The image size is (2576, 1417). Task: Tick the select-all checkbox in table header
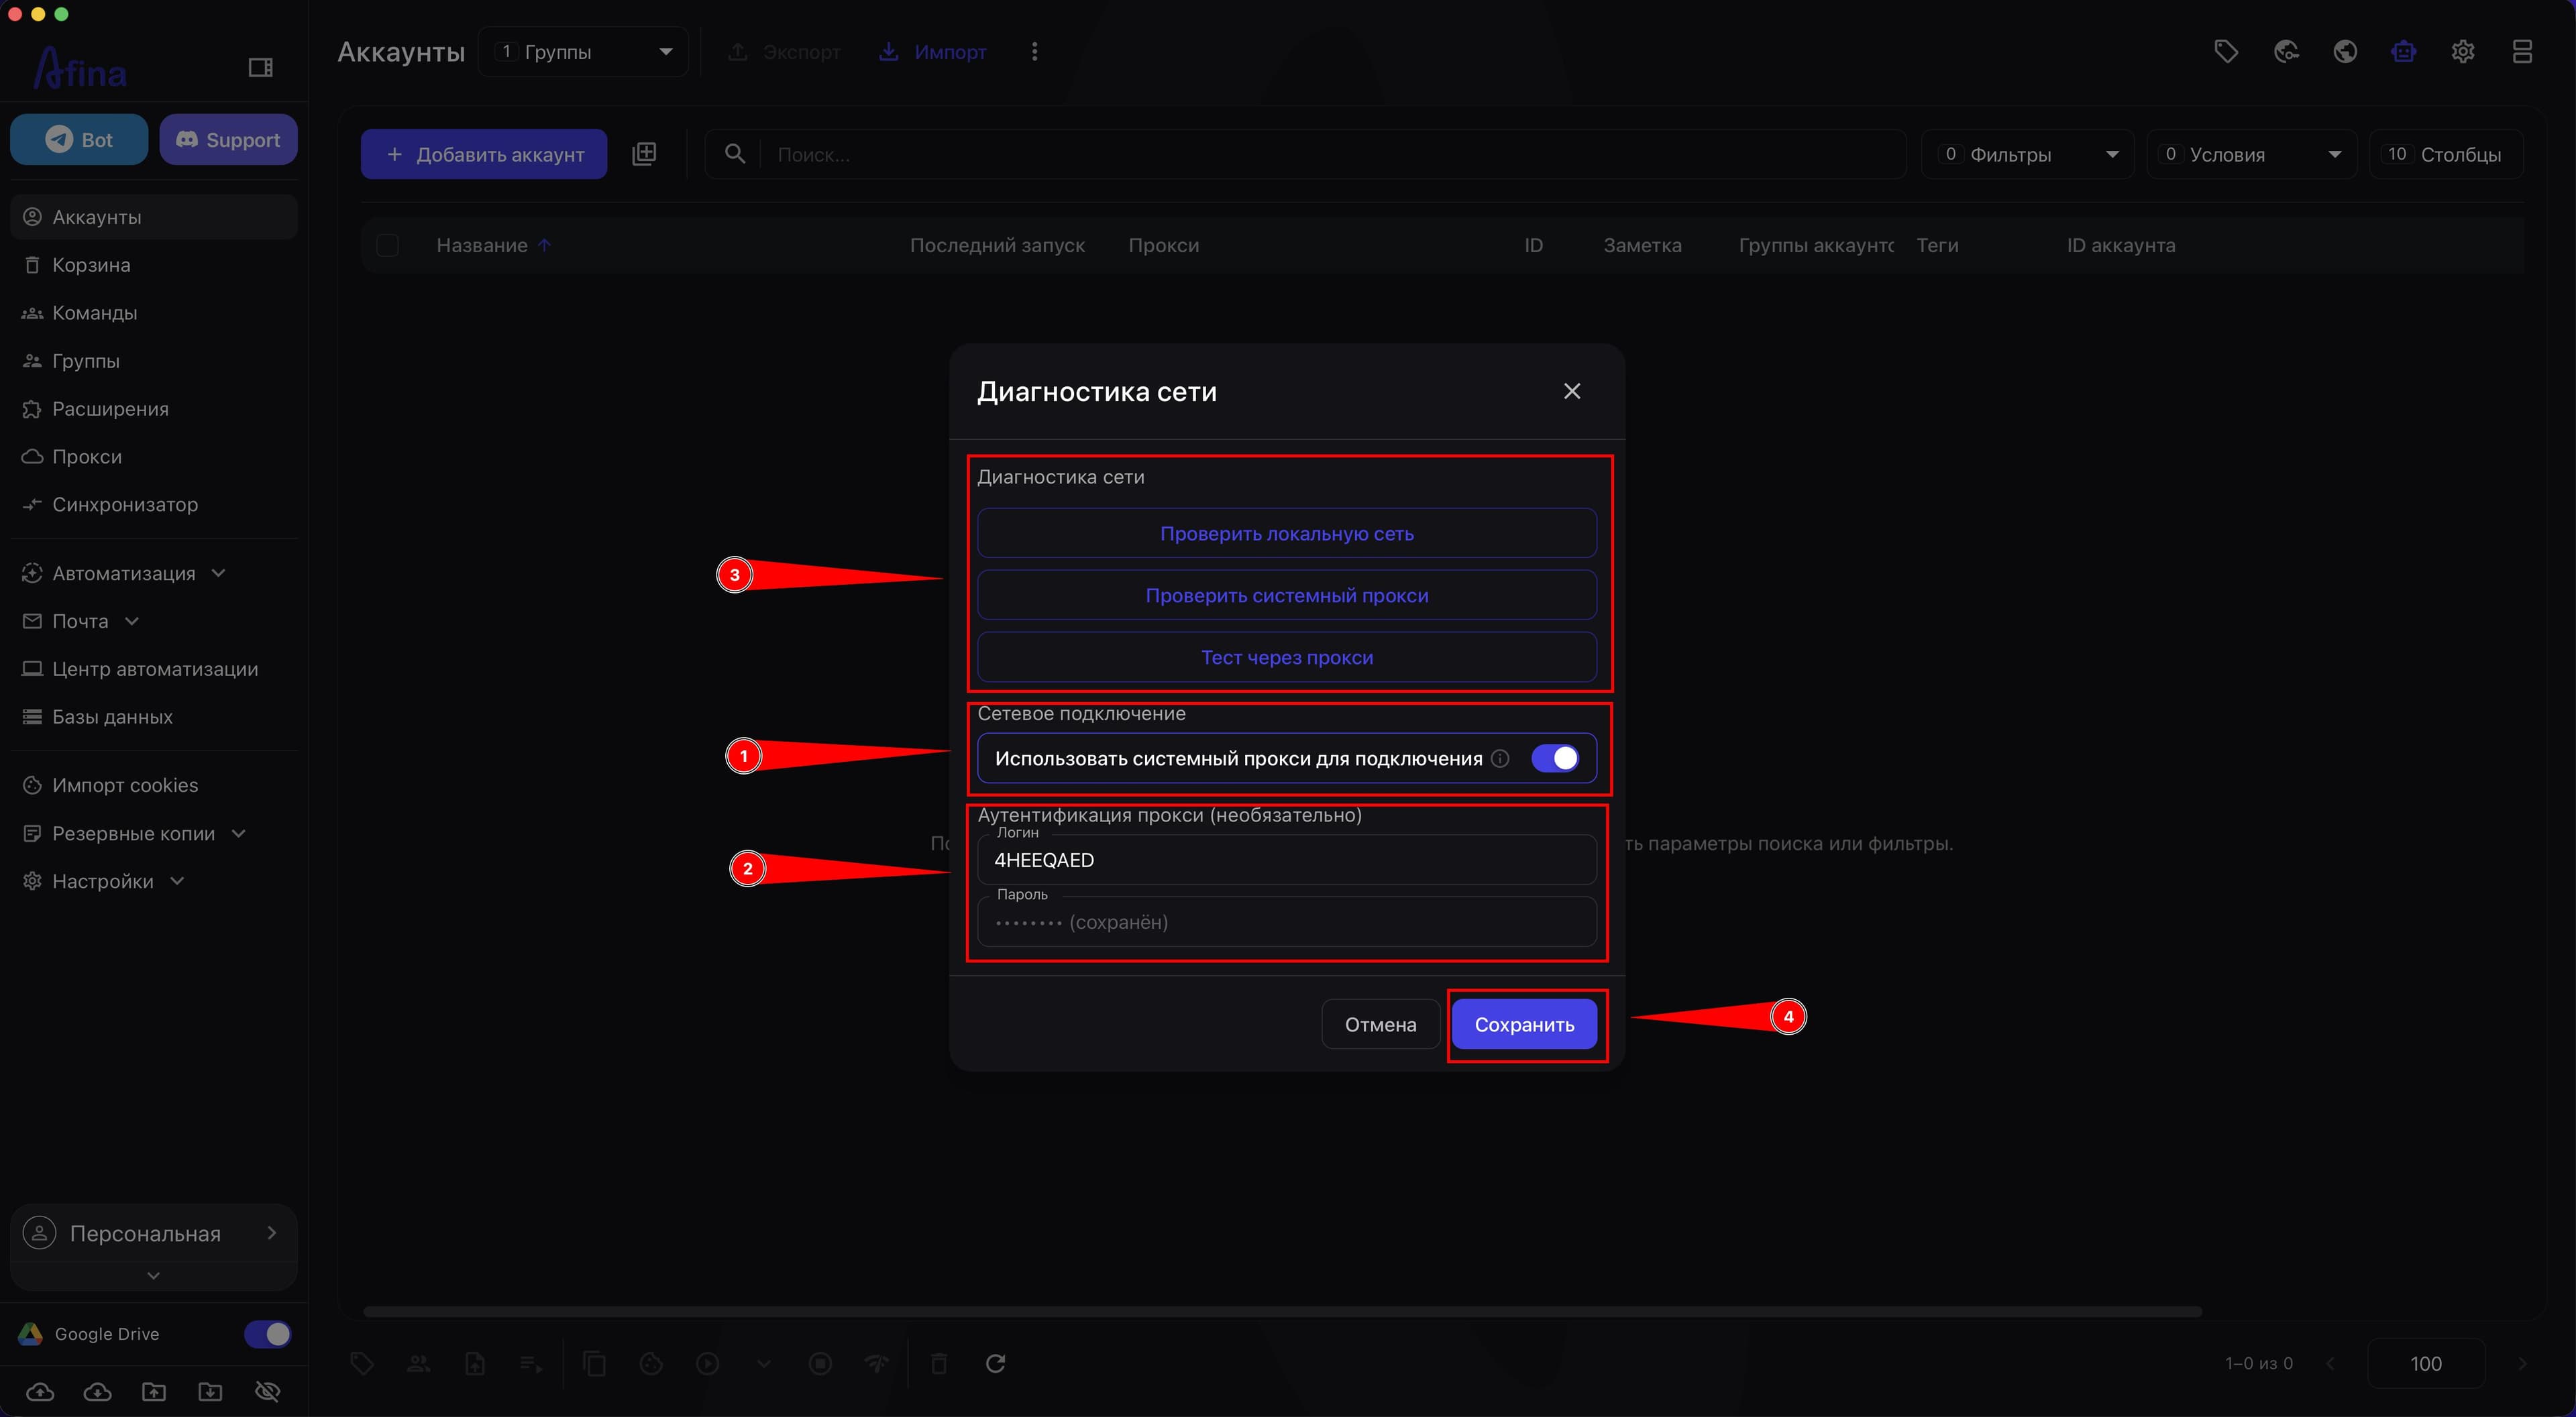[387, 245]
